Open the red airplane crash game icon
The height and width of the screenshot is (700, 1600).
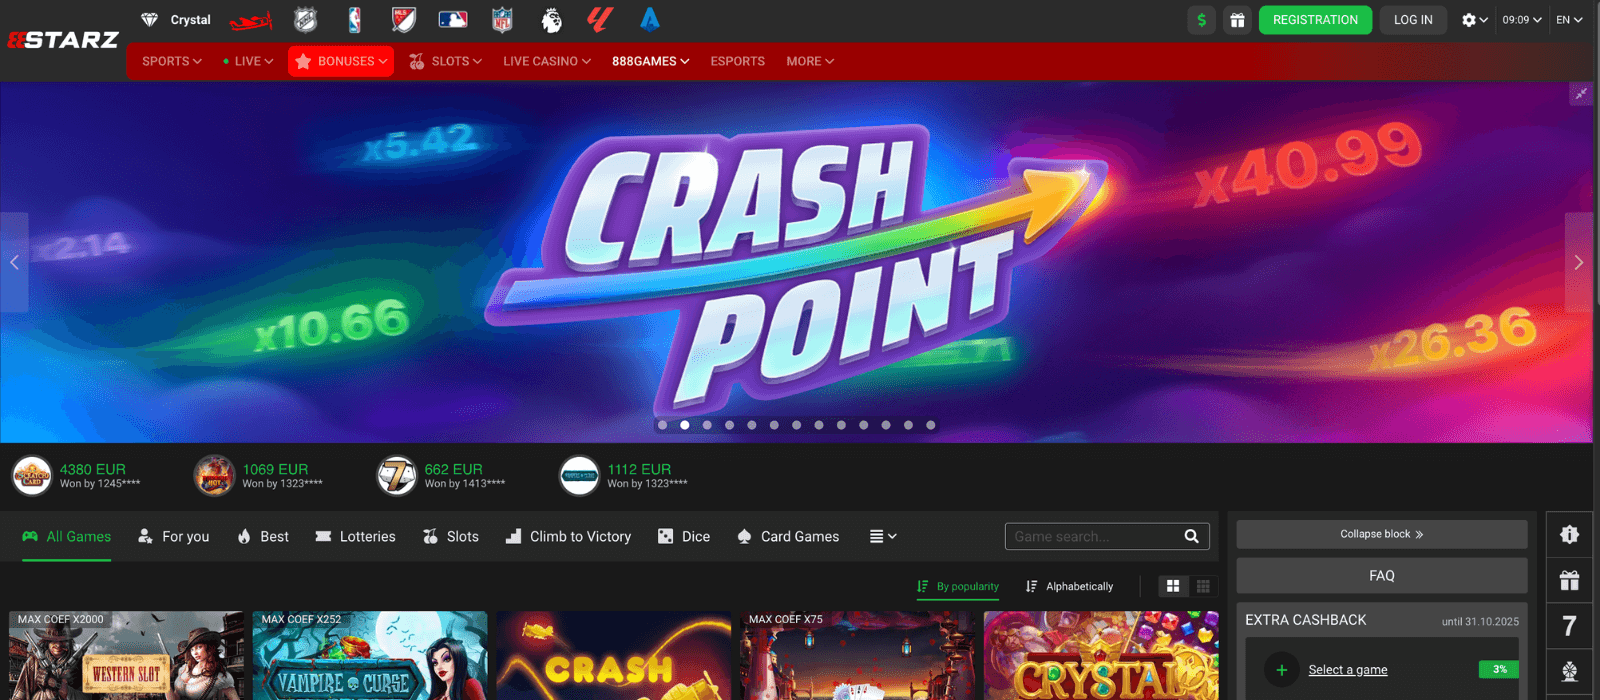(250, 20)
